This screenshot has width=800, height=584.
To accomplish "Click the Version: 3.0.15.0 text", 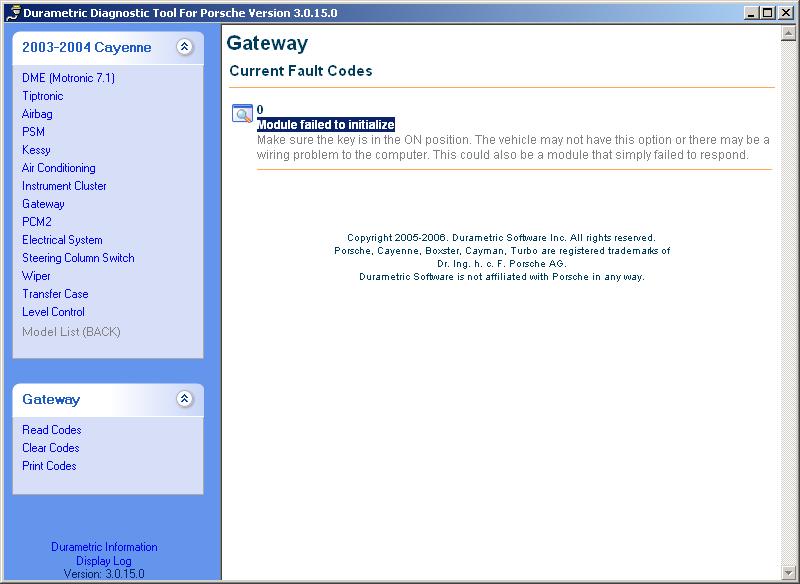I will (x=104, y=574).
